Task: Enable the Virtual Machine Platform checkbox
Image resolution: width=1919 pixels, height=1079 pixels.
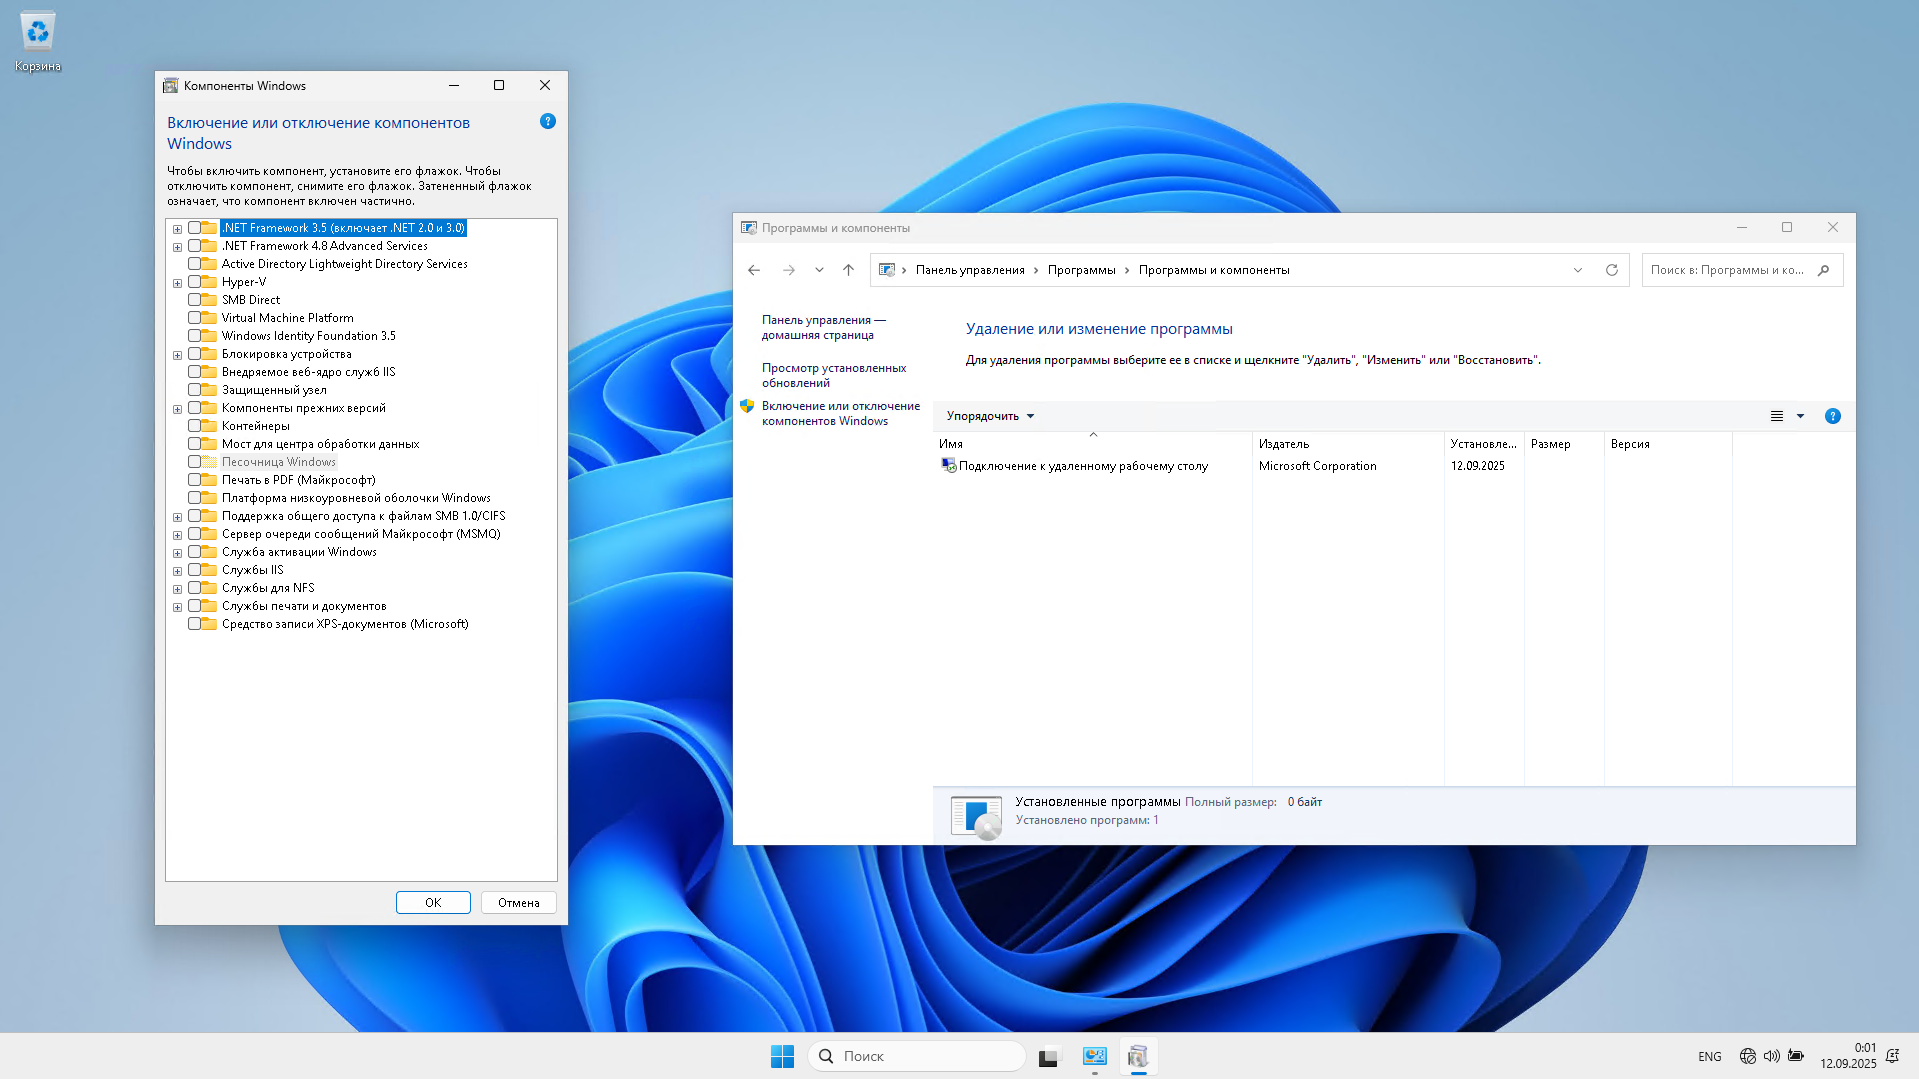Action: (x=194, y=318)
